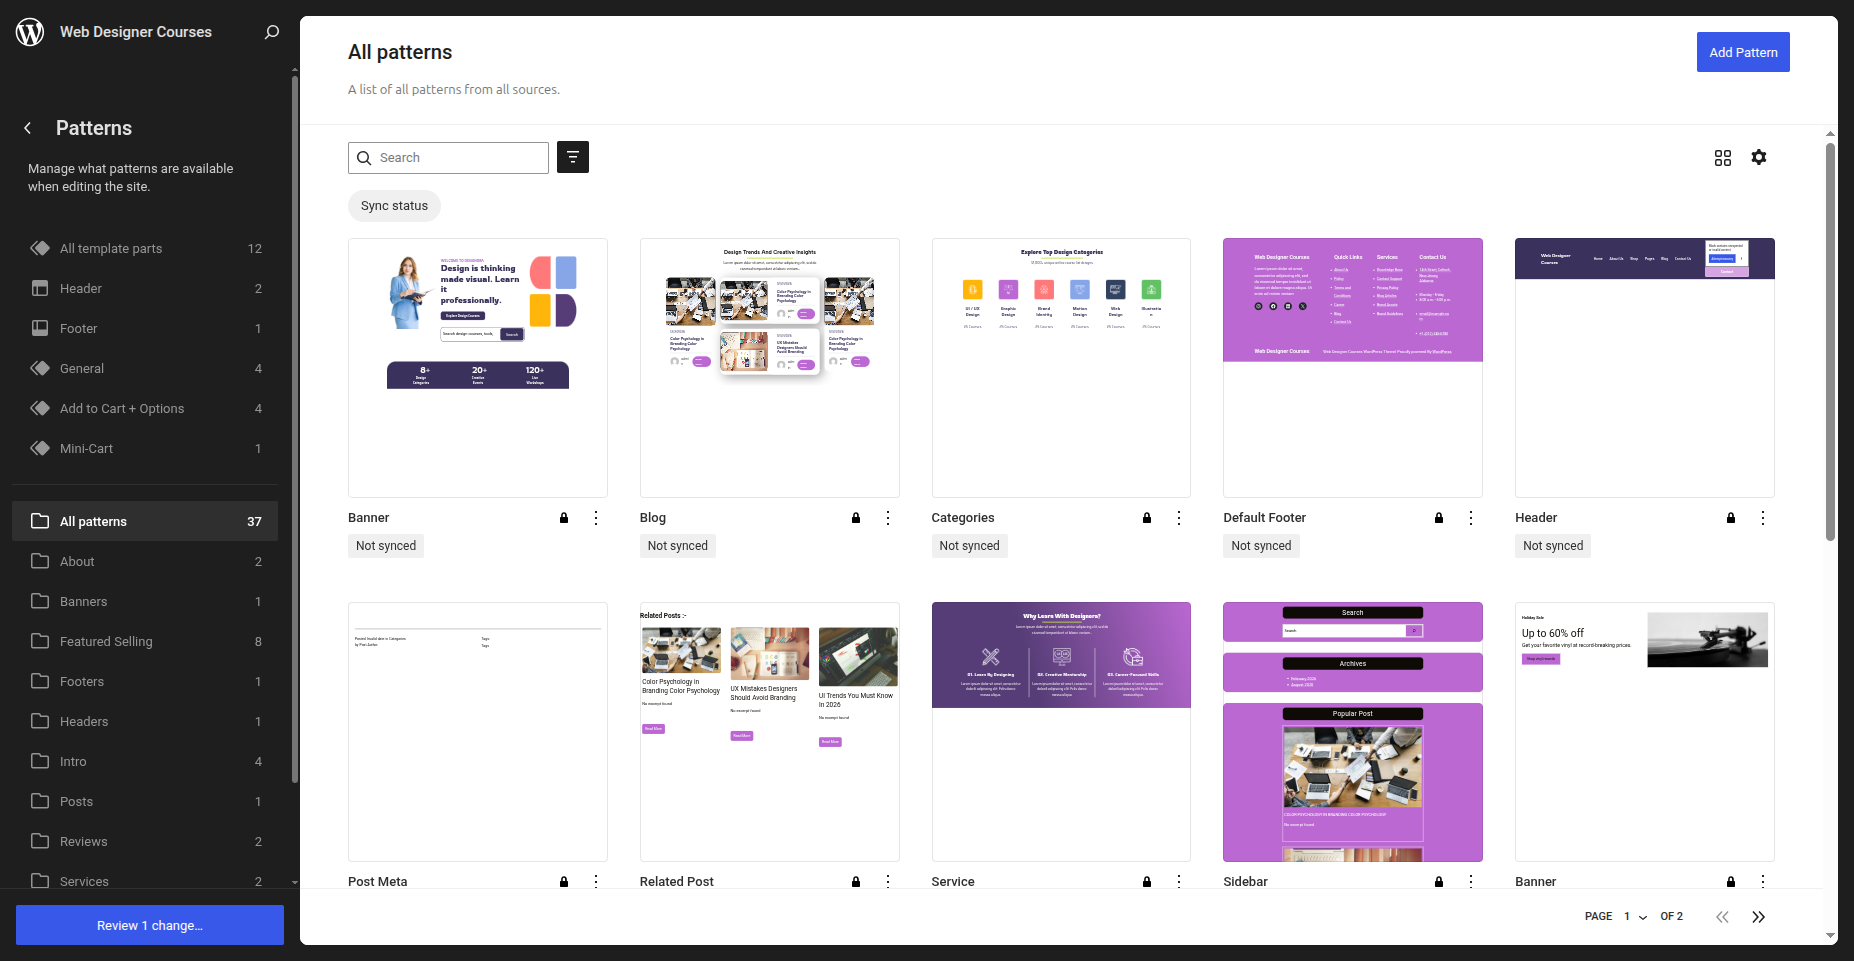This screenshot has width=1854, height=961.
Task: Open view options gear icon
Action: pos(1758,157)
